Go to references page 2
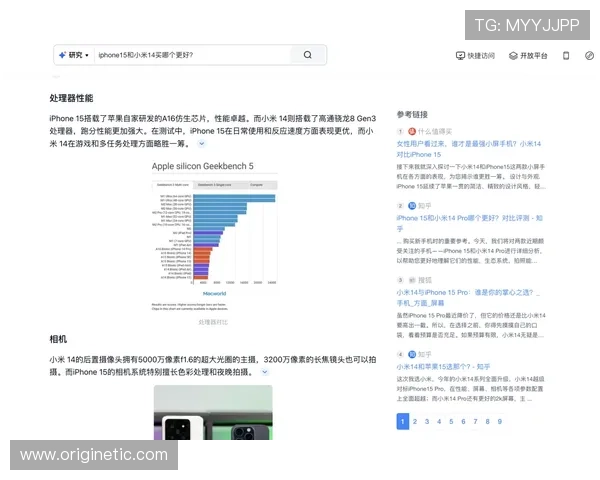The width and height of the screenshot is (600, 480). [x=415, y=421]
